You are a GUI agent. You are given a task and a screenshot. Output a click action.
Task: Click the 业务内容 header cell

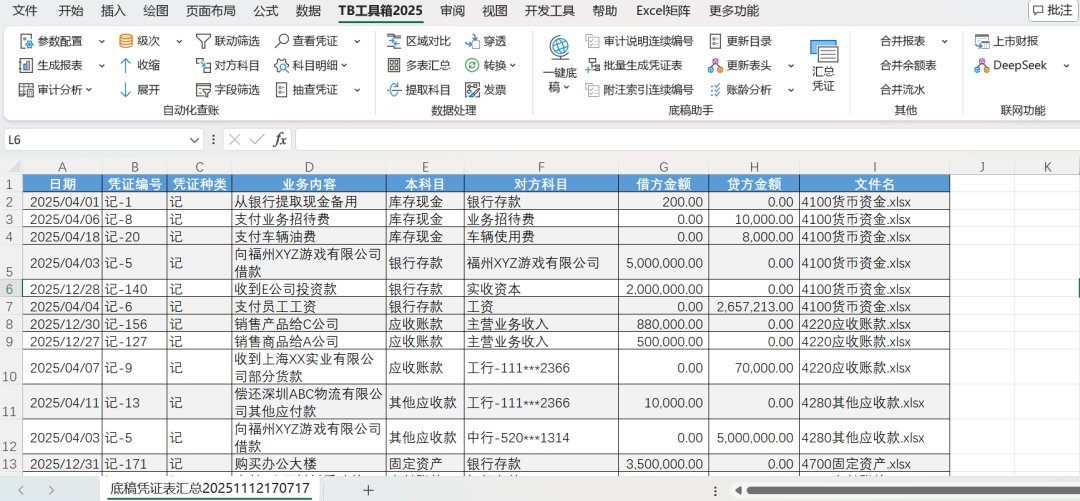(x=309, y=184)
